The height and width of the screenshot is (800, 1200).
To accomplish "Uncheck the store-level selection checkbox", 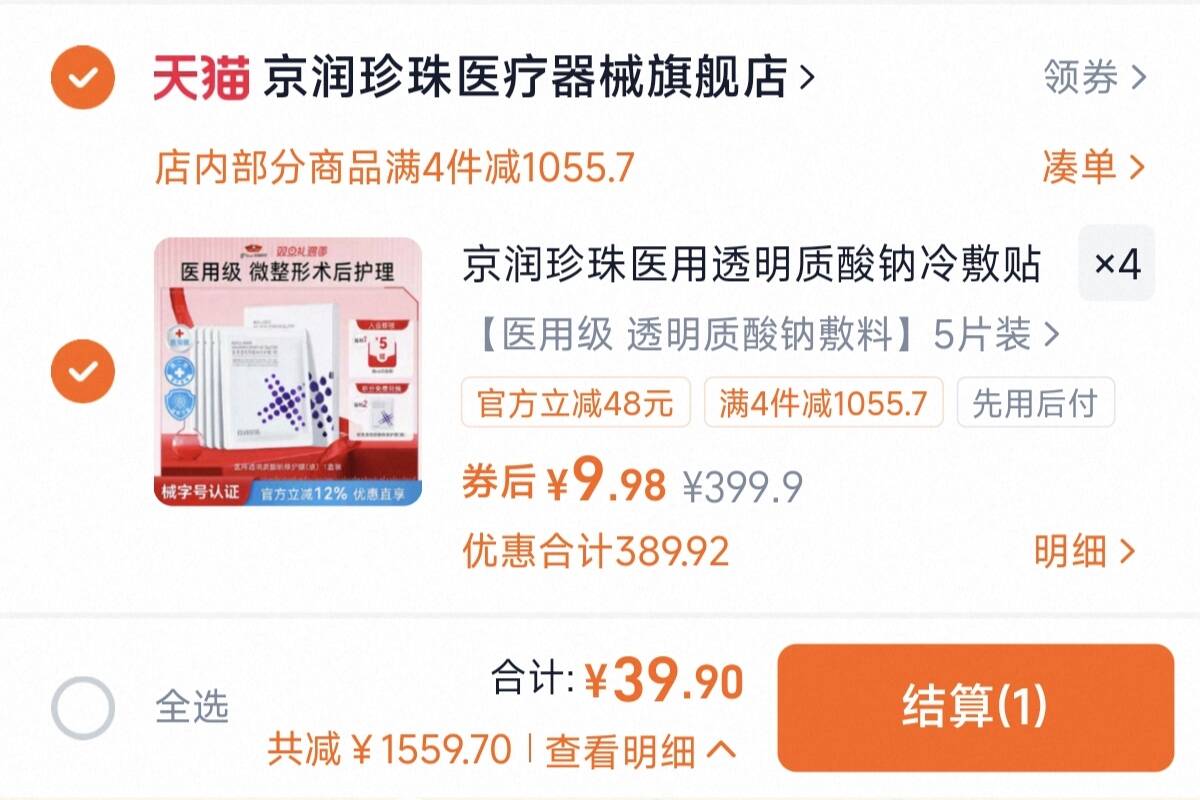I will [83, 76].
